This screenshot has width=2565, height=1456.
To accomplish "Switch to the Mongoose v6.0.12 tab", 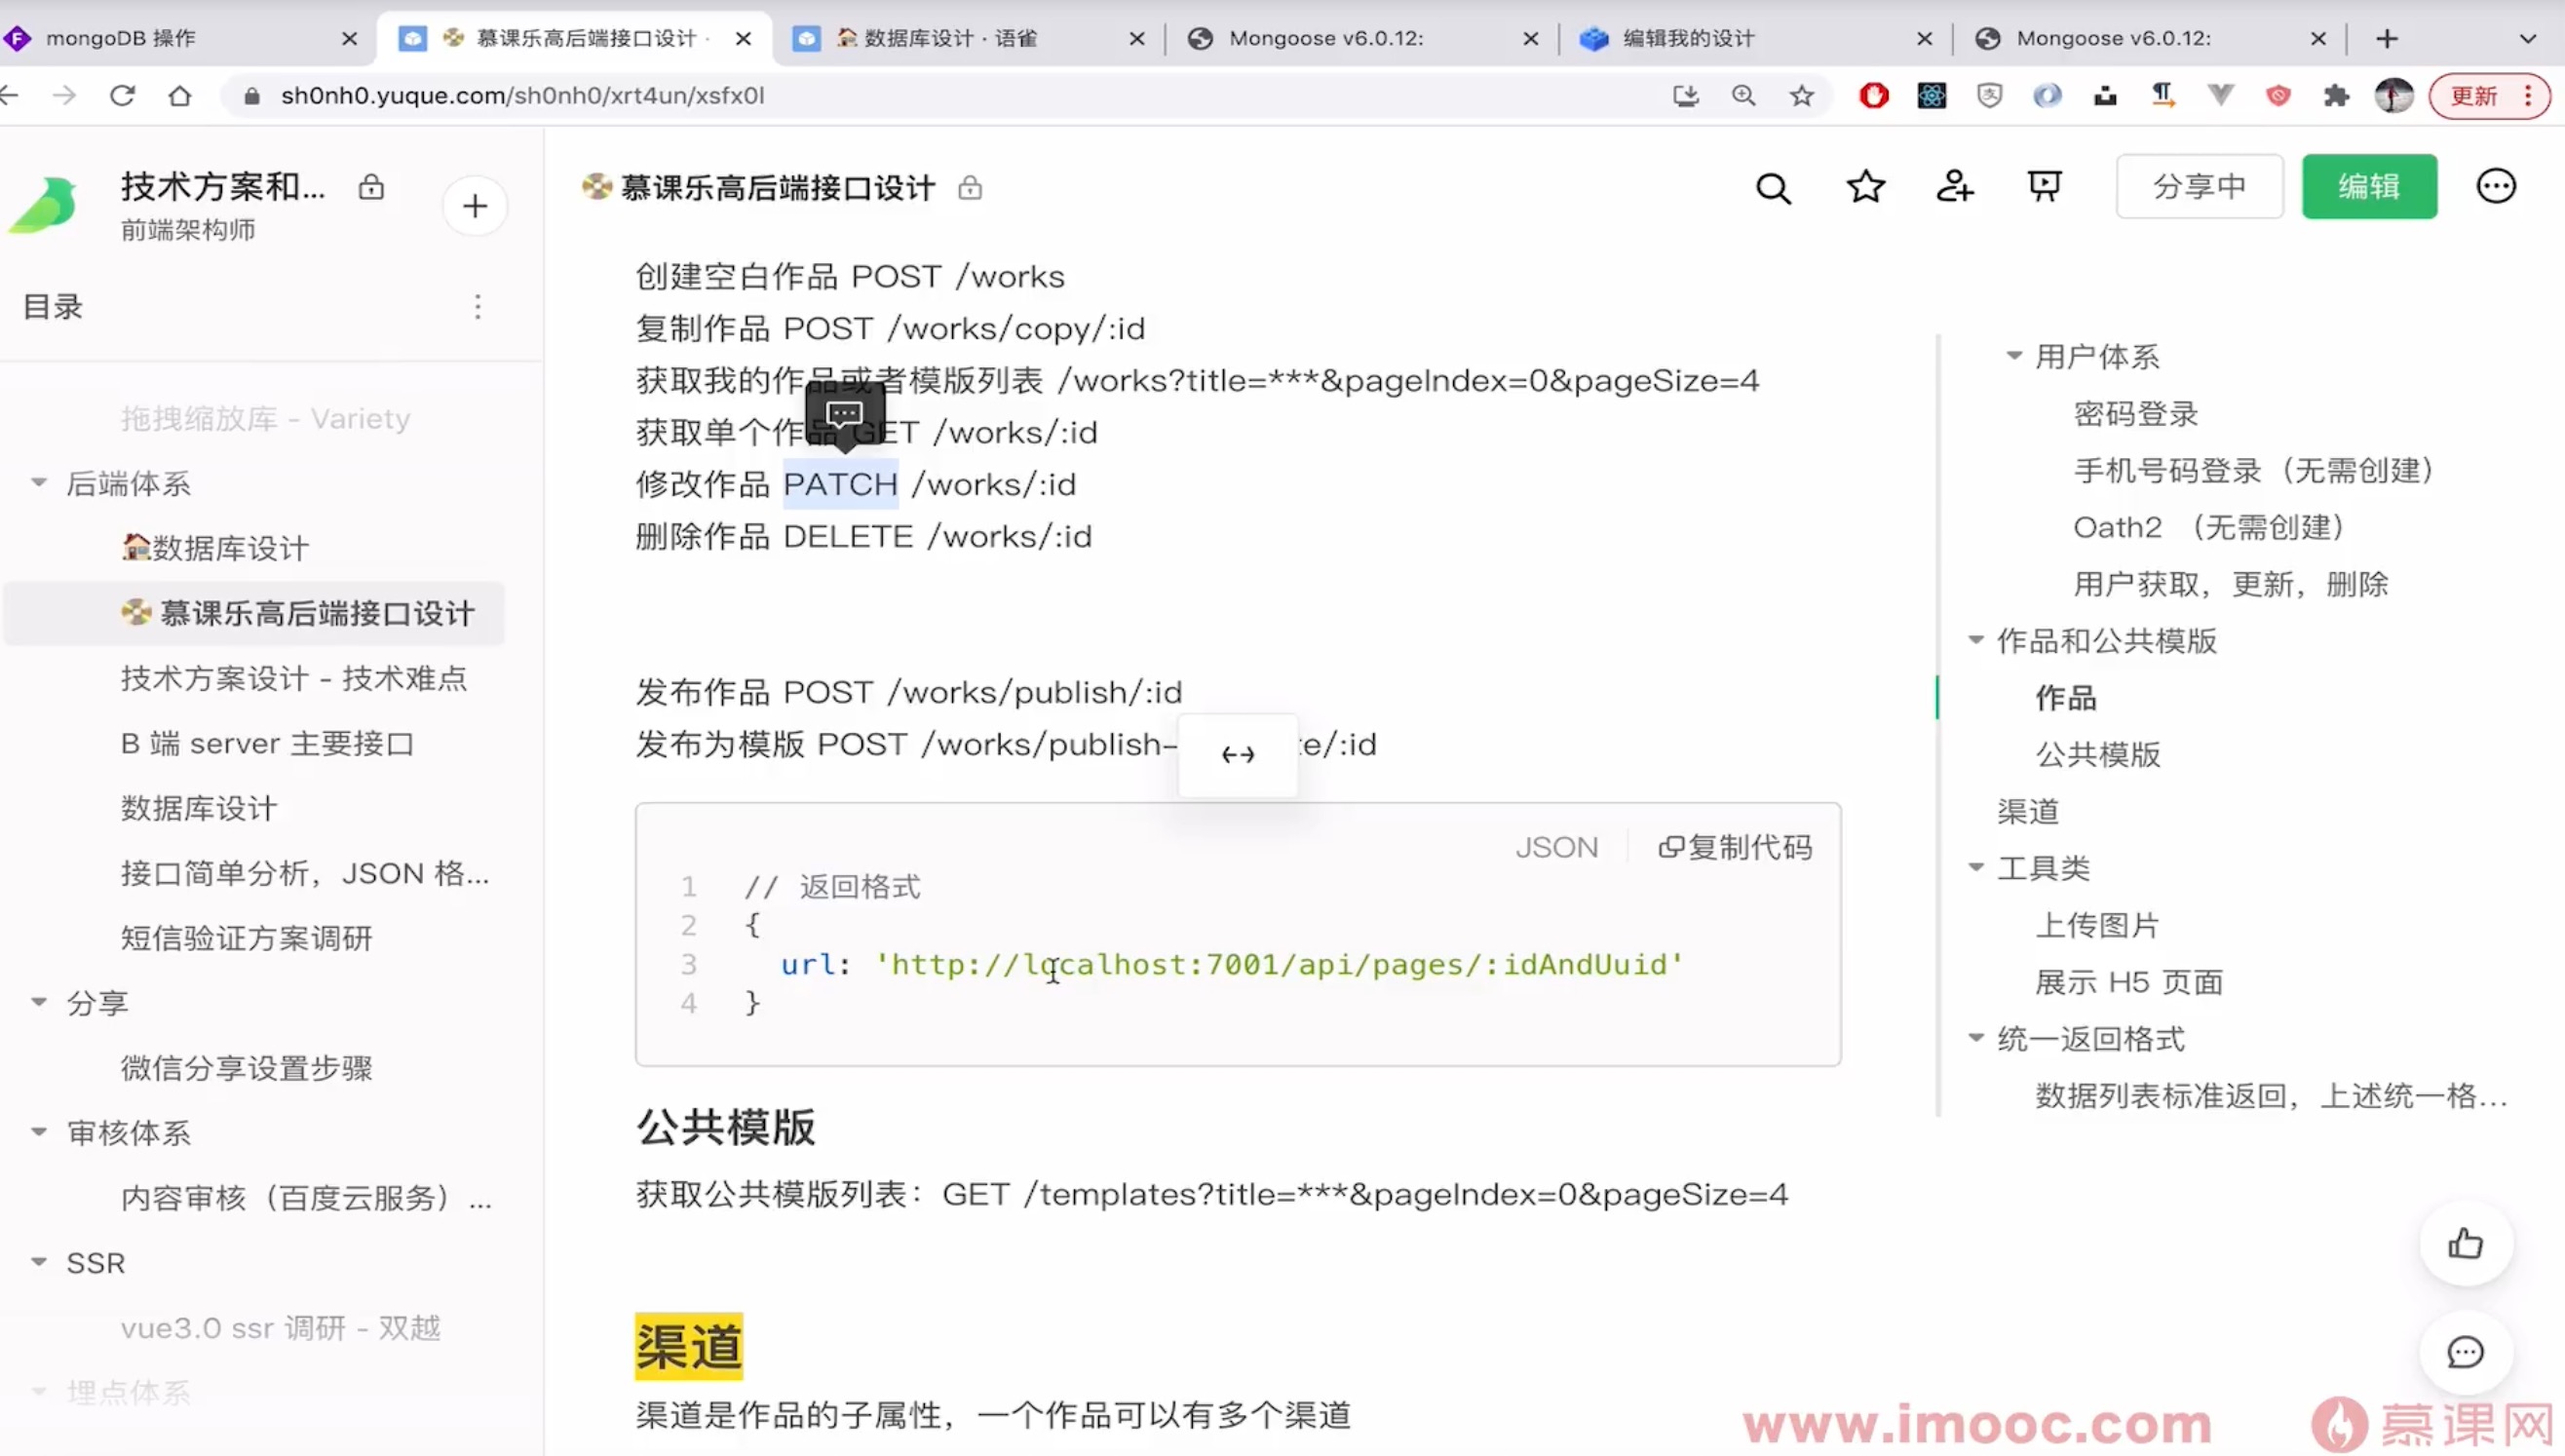I will (x=1330, y=38).
